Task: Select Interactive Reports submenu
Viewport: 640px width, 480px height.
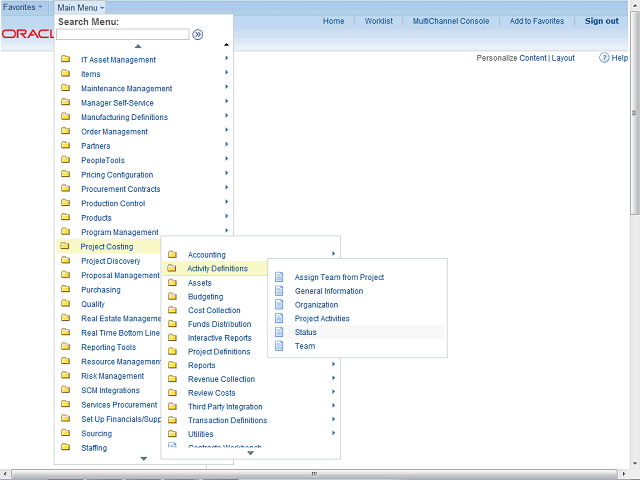Action: (x=220, y=338)
